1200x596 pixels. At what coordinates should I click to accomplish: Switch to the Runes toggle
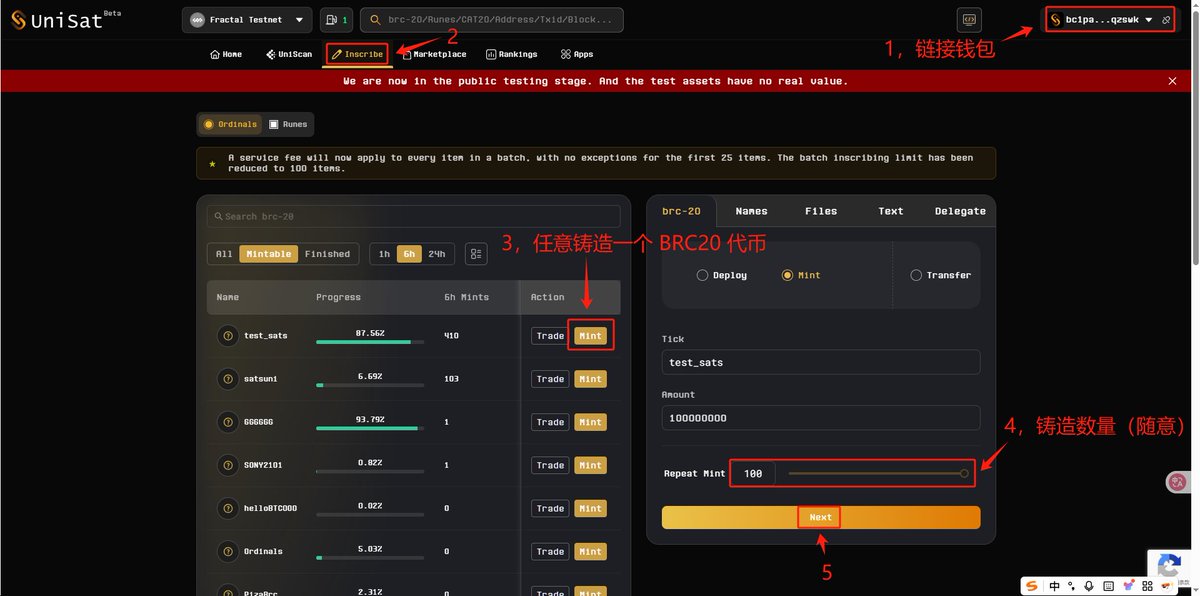click(x=288, y=125)
